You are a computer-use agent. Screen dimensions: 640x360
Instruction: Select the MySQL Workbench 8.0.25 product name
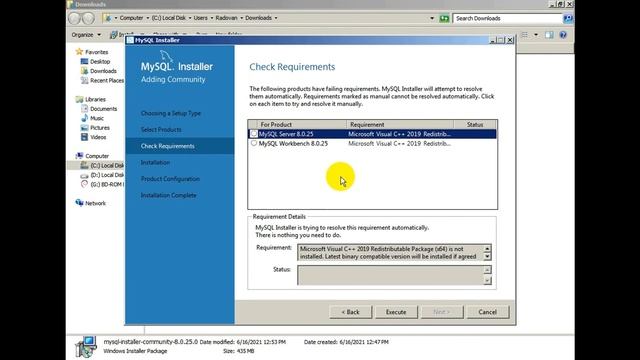(x=293, y=143)
